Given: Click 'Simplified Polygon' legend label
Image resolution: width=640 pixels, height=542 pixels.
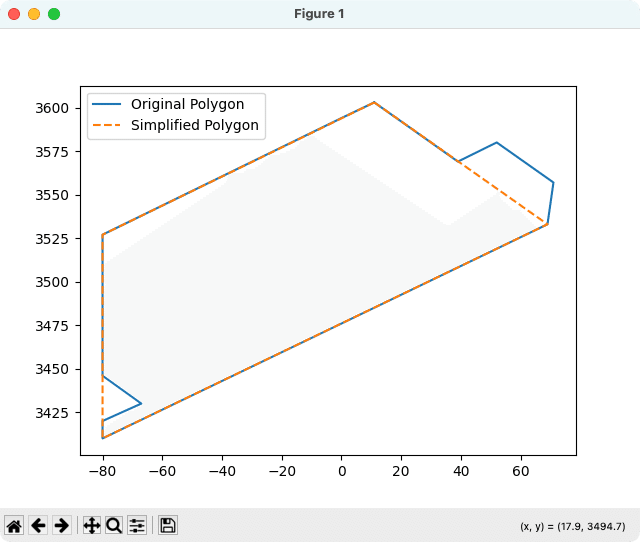Looking at the screenshot, I should tap(195, 125).
